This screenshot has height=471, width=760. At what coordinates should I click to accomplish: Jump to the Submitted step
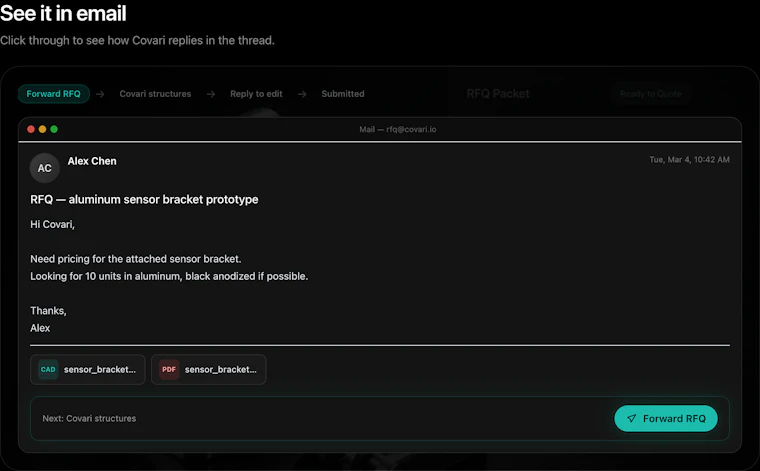tap(343, 94)
